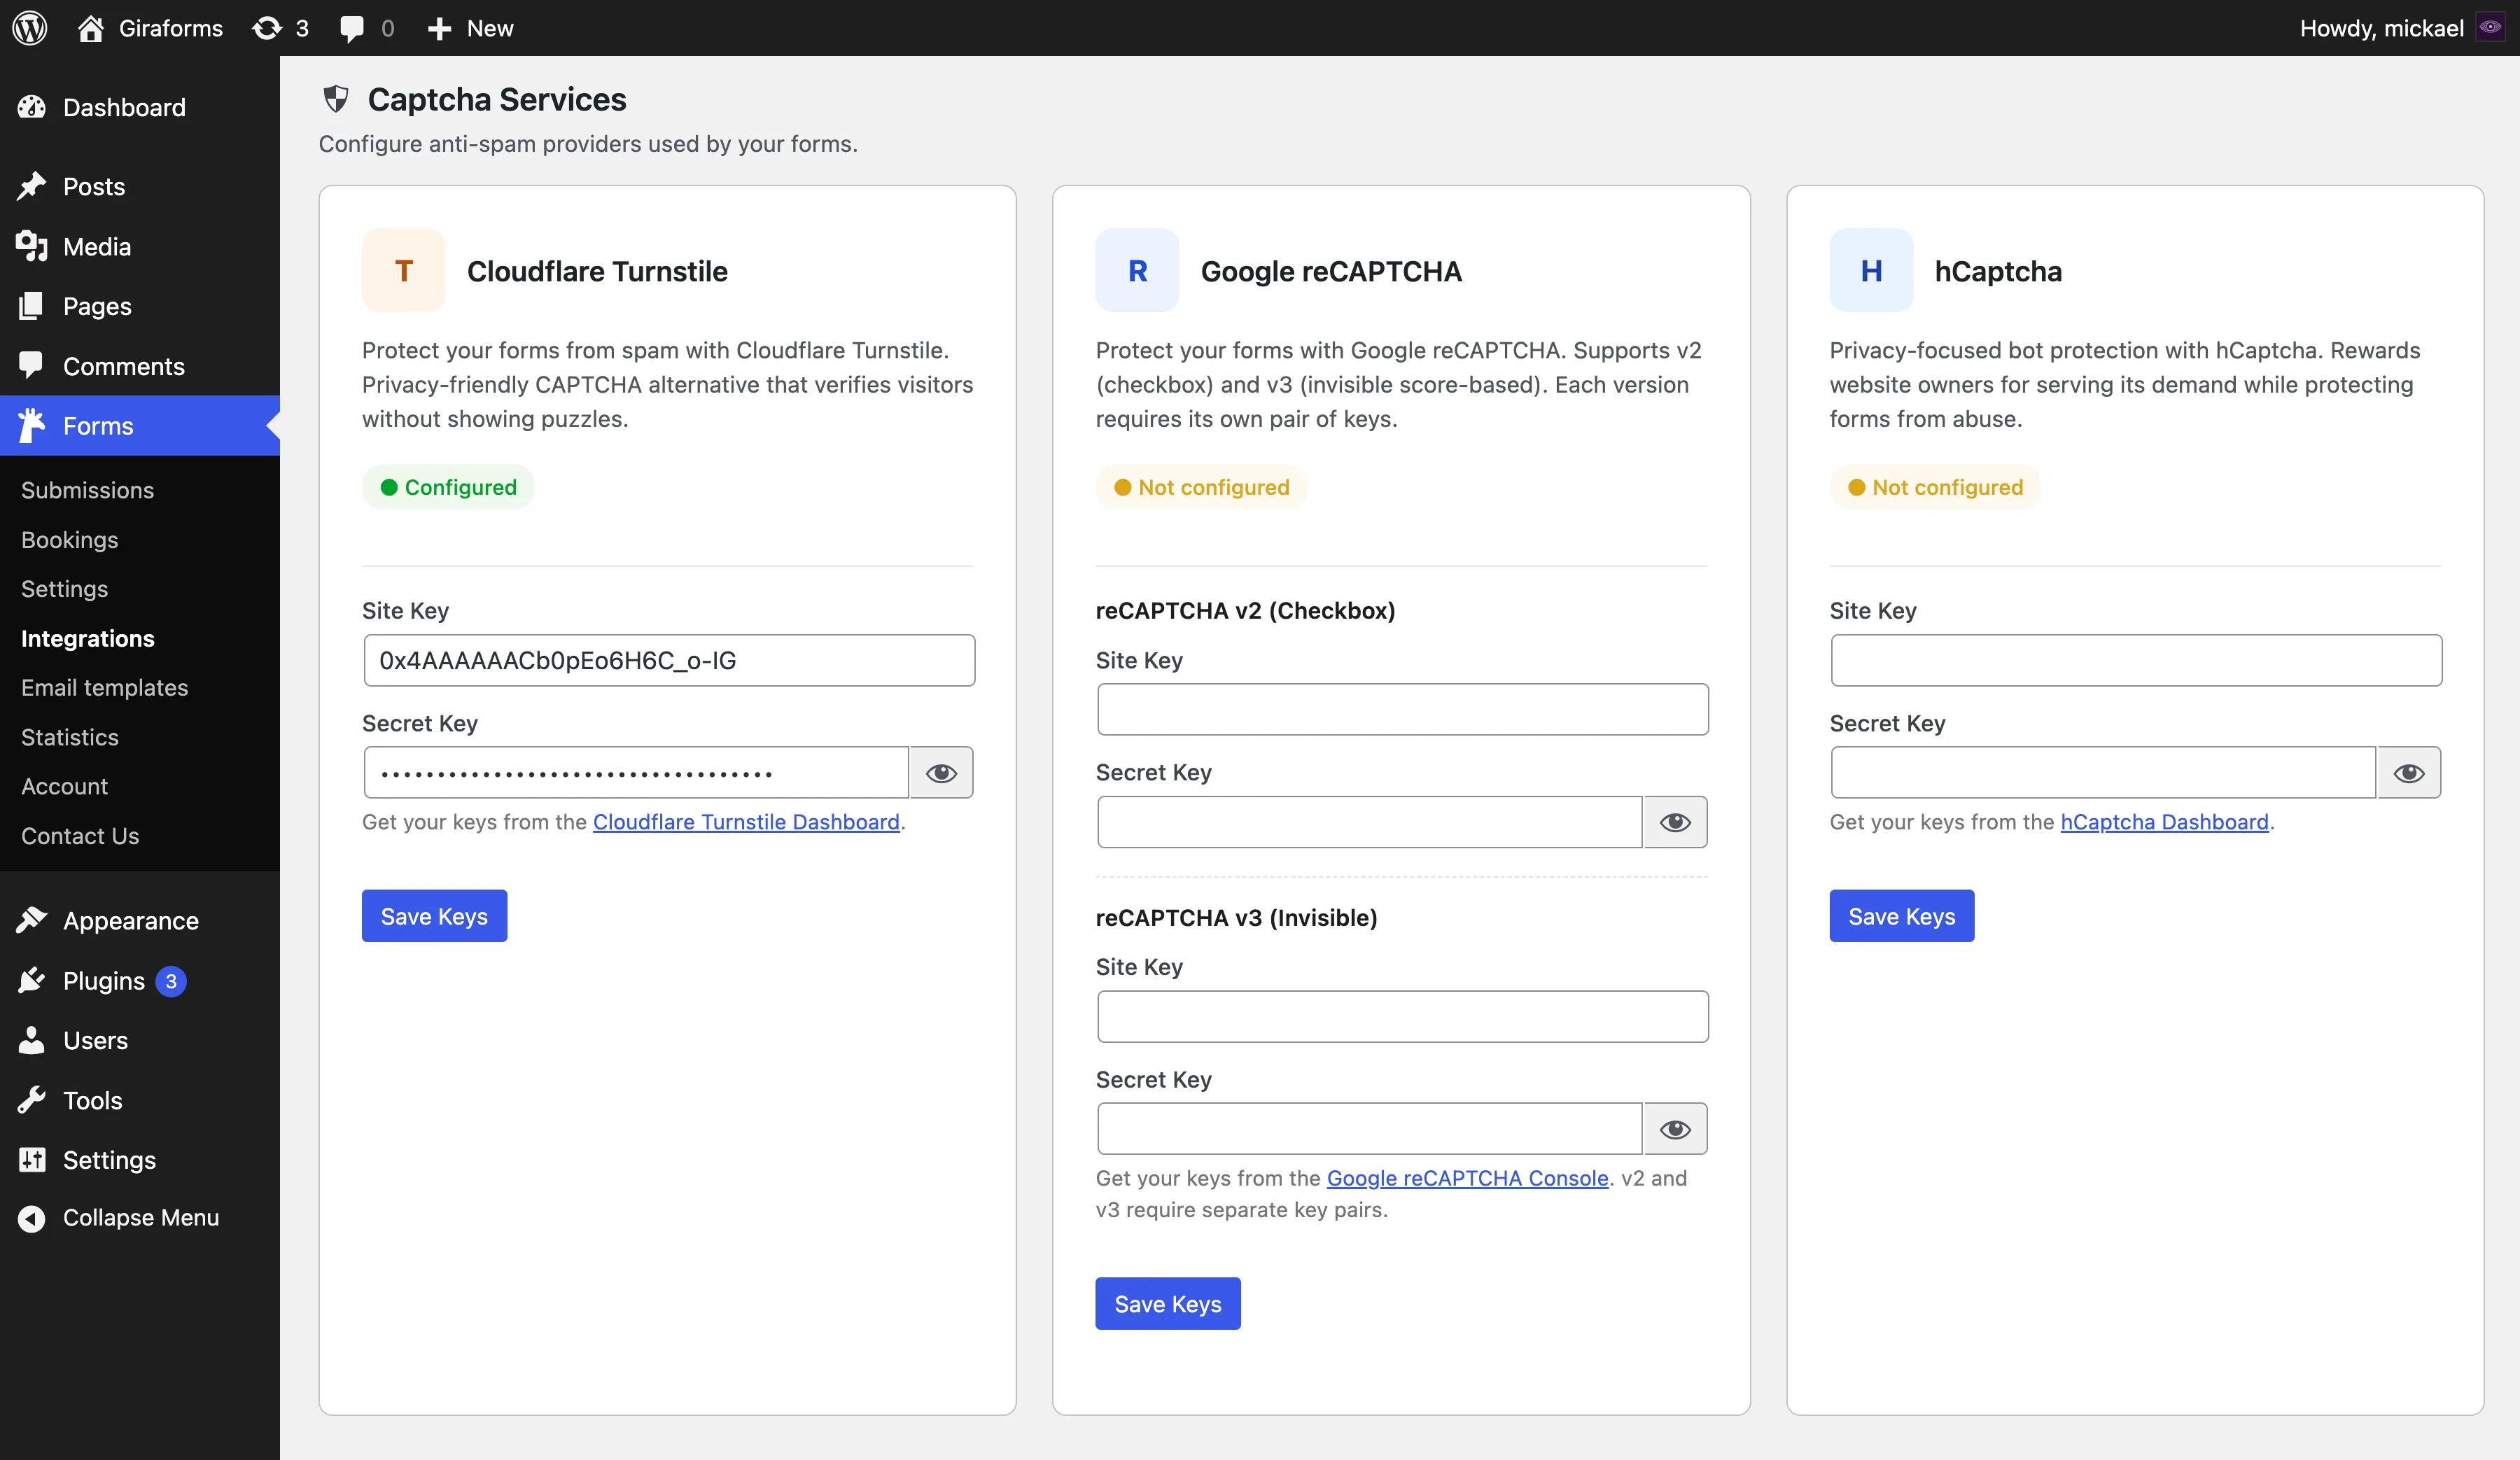Screen dimensions: 2520x1460
Task: Click the comments bubble icon in the admin bar
Action: click(352, 27)
